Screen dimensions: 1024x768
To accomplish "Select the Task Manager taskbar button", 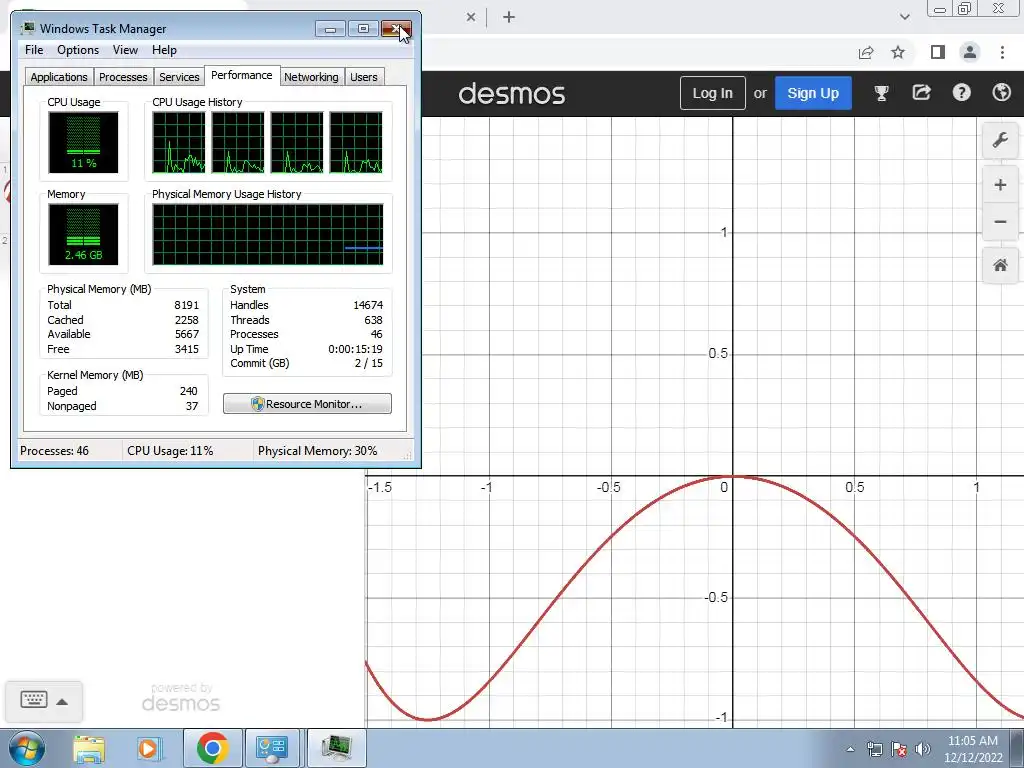I will point(336,748).
